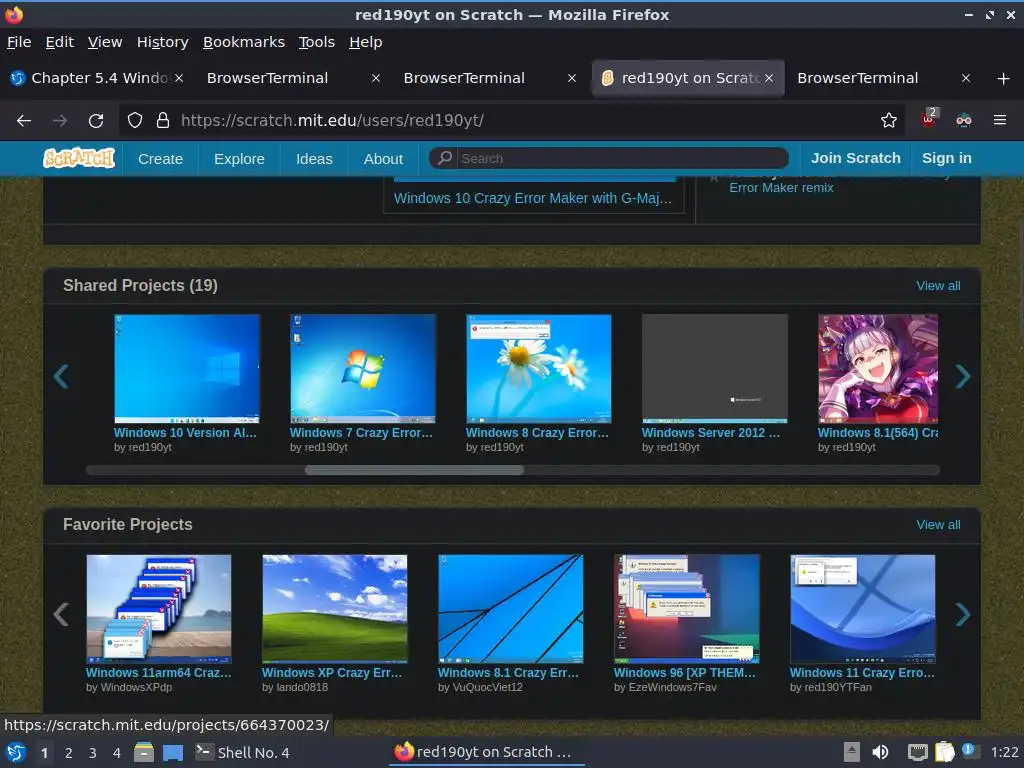
Task: Show previous Favorite Projects with left arrow
Action: coord(61,615)
